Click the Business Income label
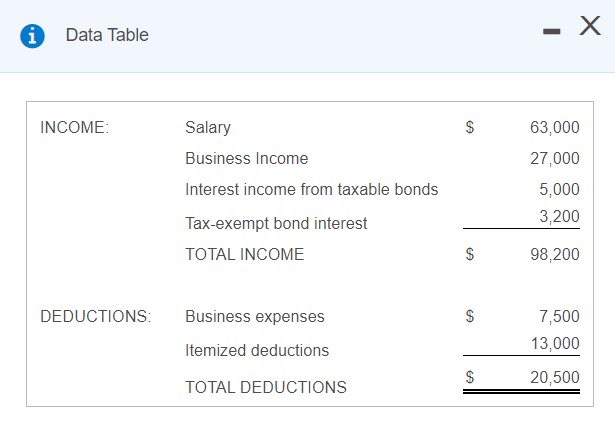Image resolution: width=615 pixels, height=423 pixels. (x=247, y=159)
